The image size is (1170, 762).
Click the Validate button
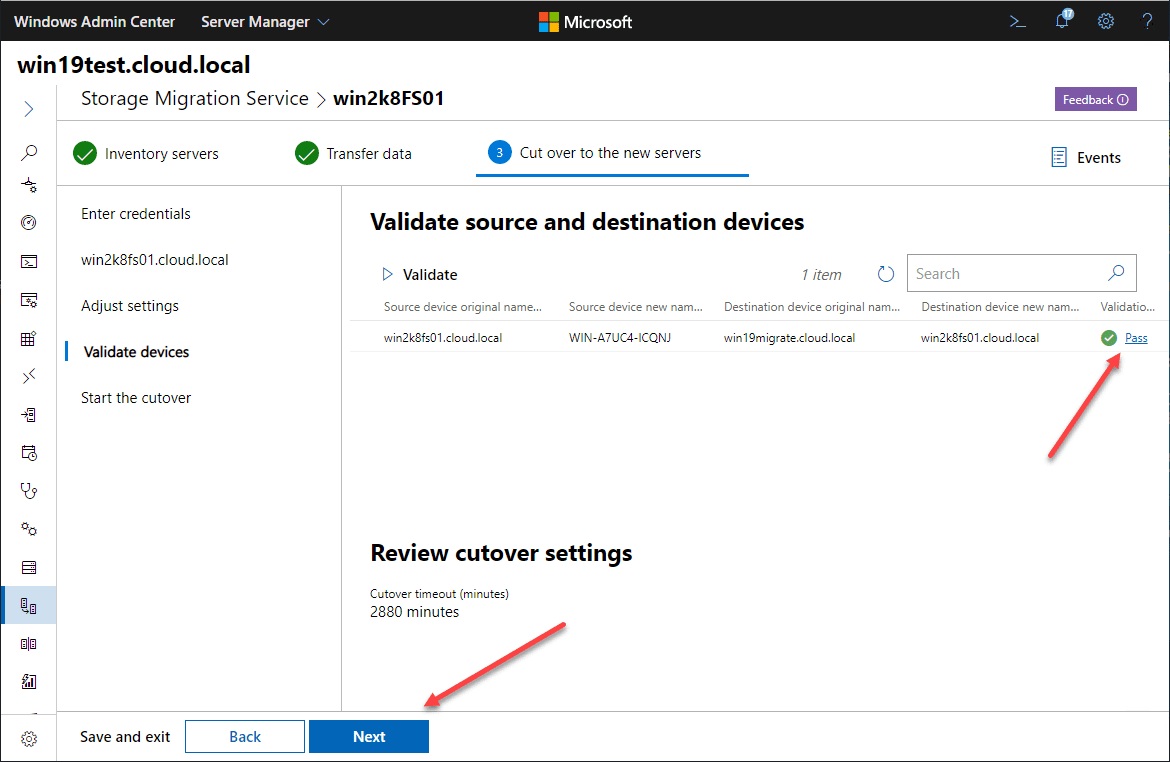(x=420, y=275)
